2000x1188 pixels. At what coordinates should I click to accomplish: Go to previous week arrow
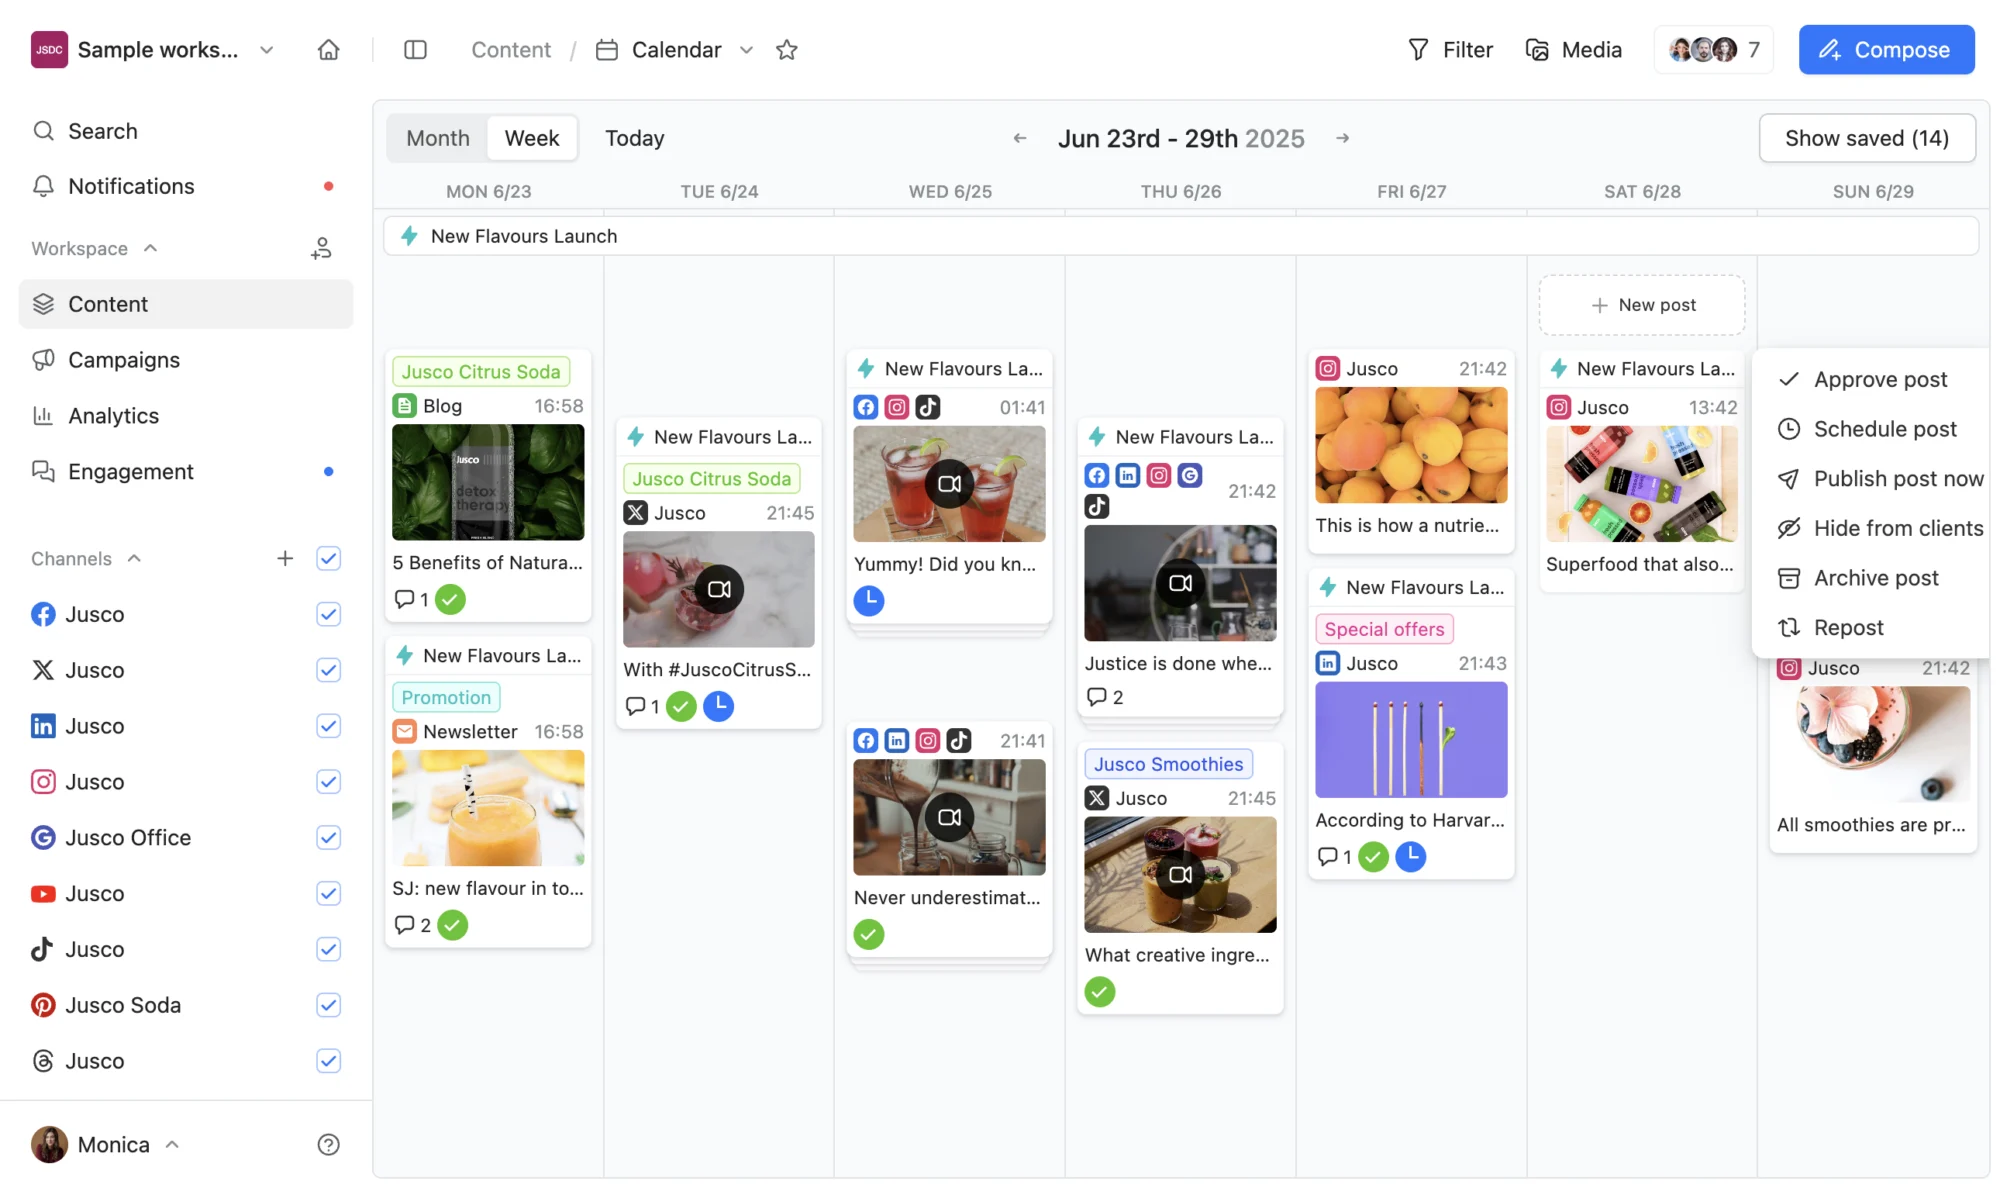[1020, 138]
